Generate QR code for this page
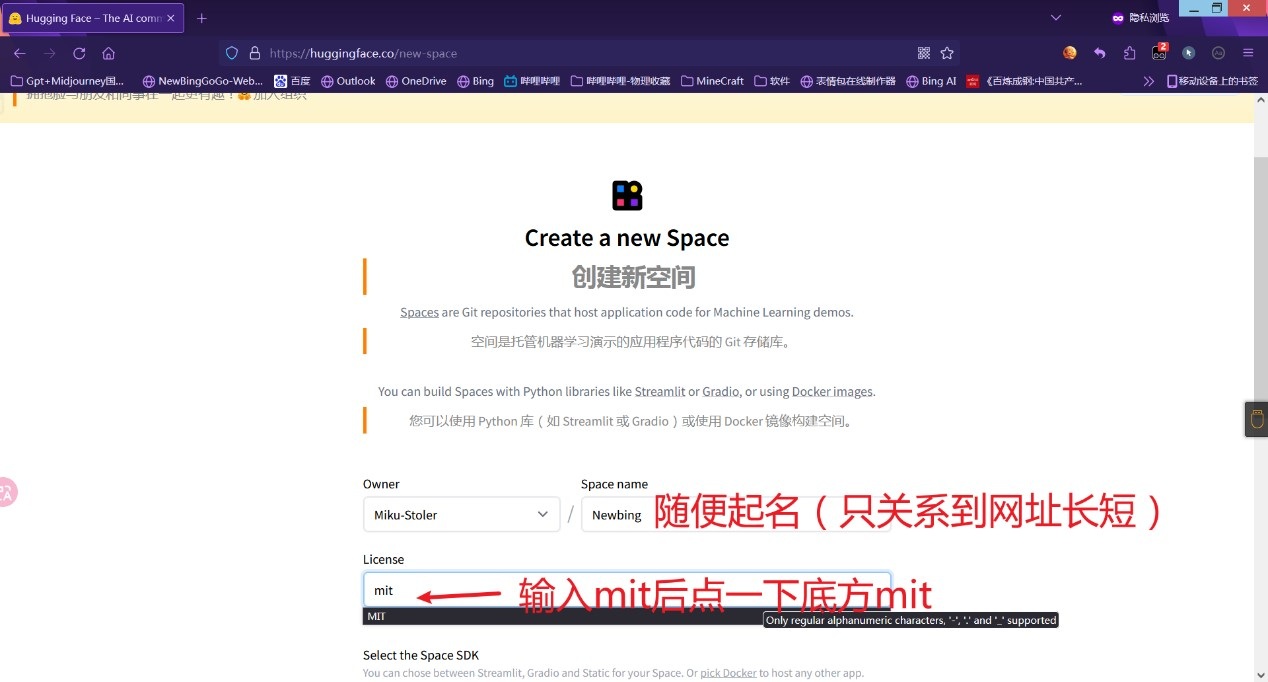This screenshot has width=1268, height=682. 924,53
